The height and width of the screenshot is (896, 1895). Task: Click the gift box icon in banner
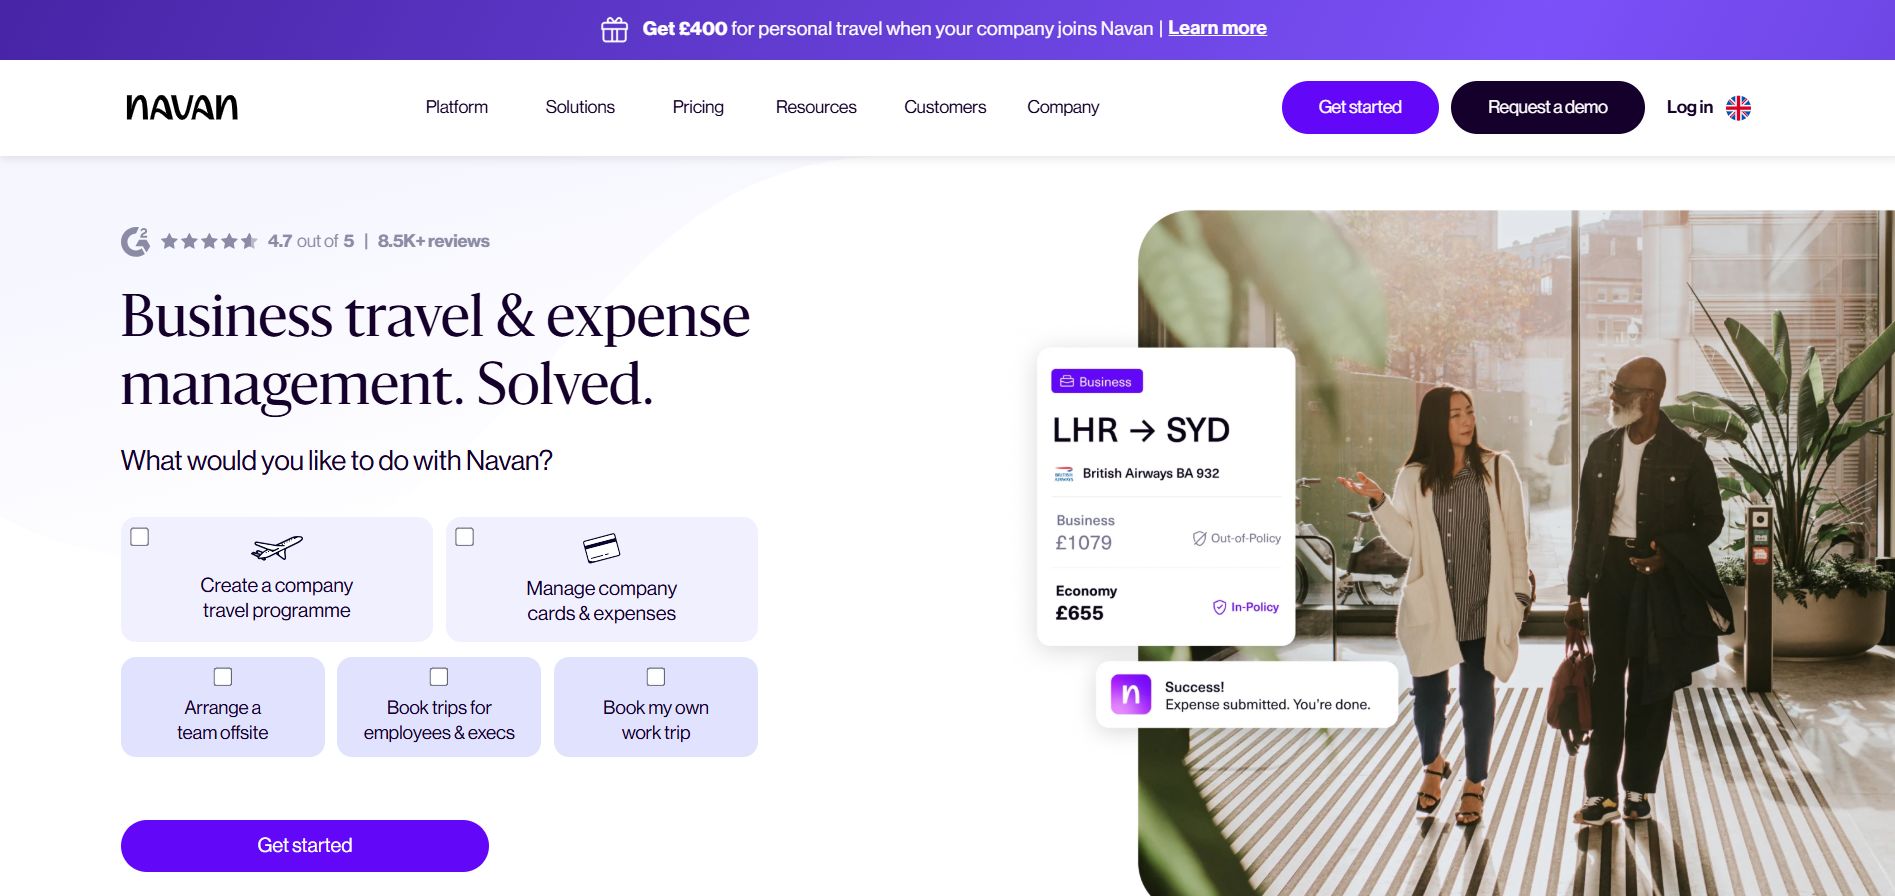(614, 29)
